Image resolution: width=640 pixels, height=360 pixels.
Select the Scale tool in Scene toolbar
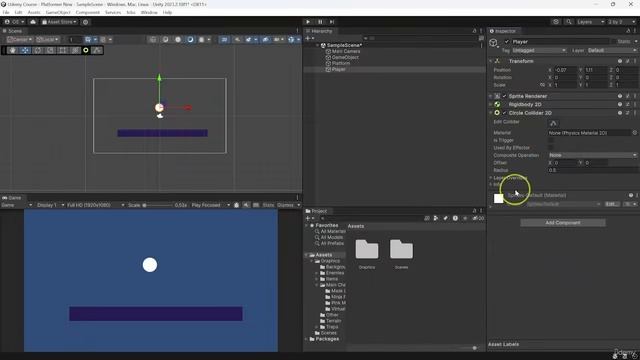[50, 50]
